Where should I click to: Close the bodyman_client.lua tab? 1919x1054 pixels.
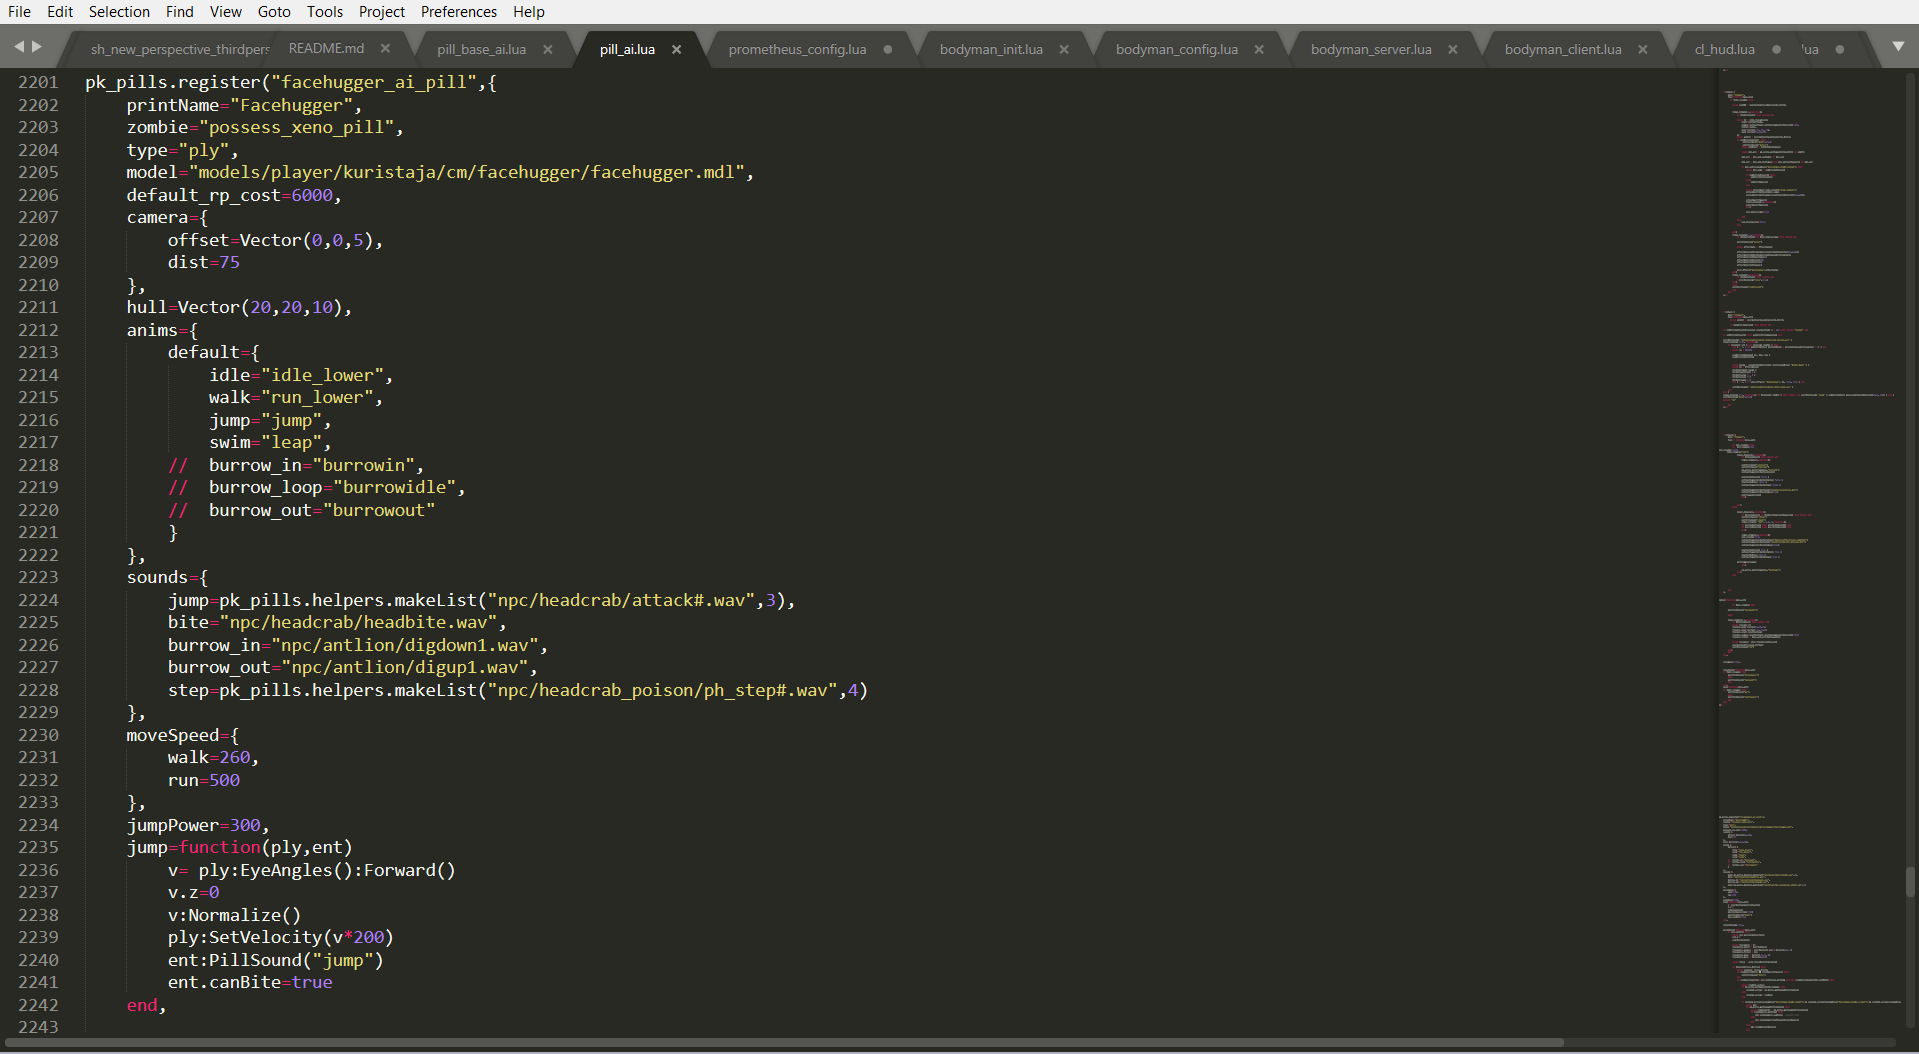click(1643, 49)
